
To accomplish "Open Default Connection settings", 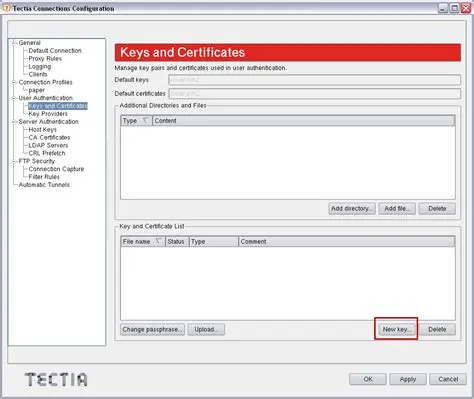I will (55, 51).
